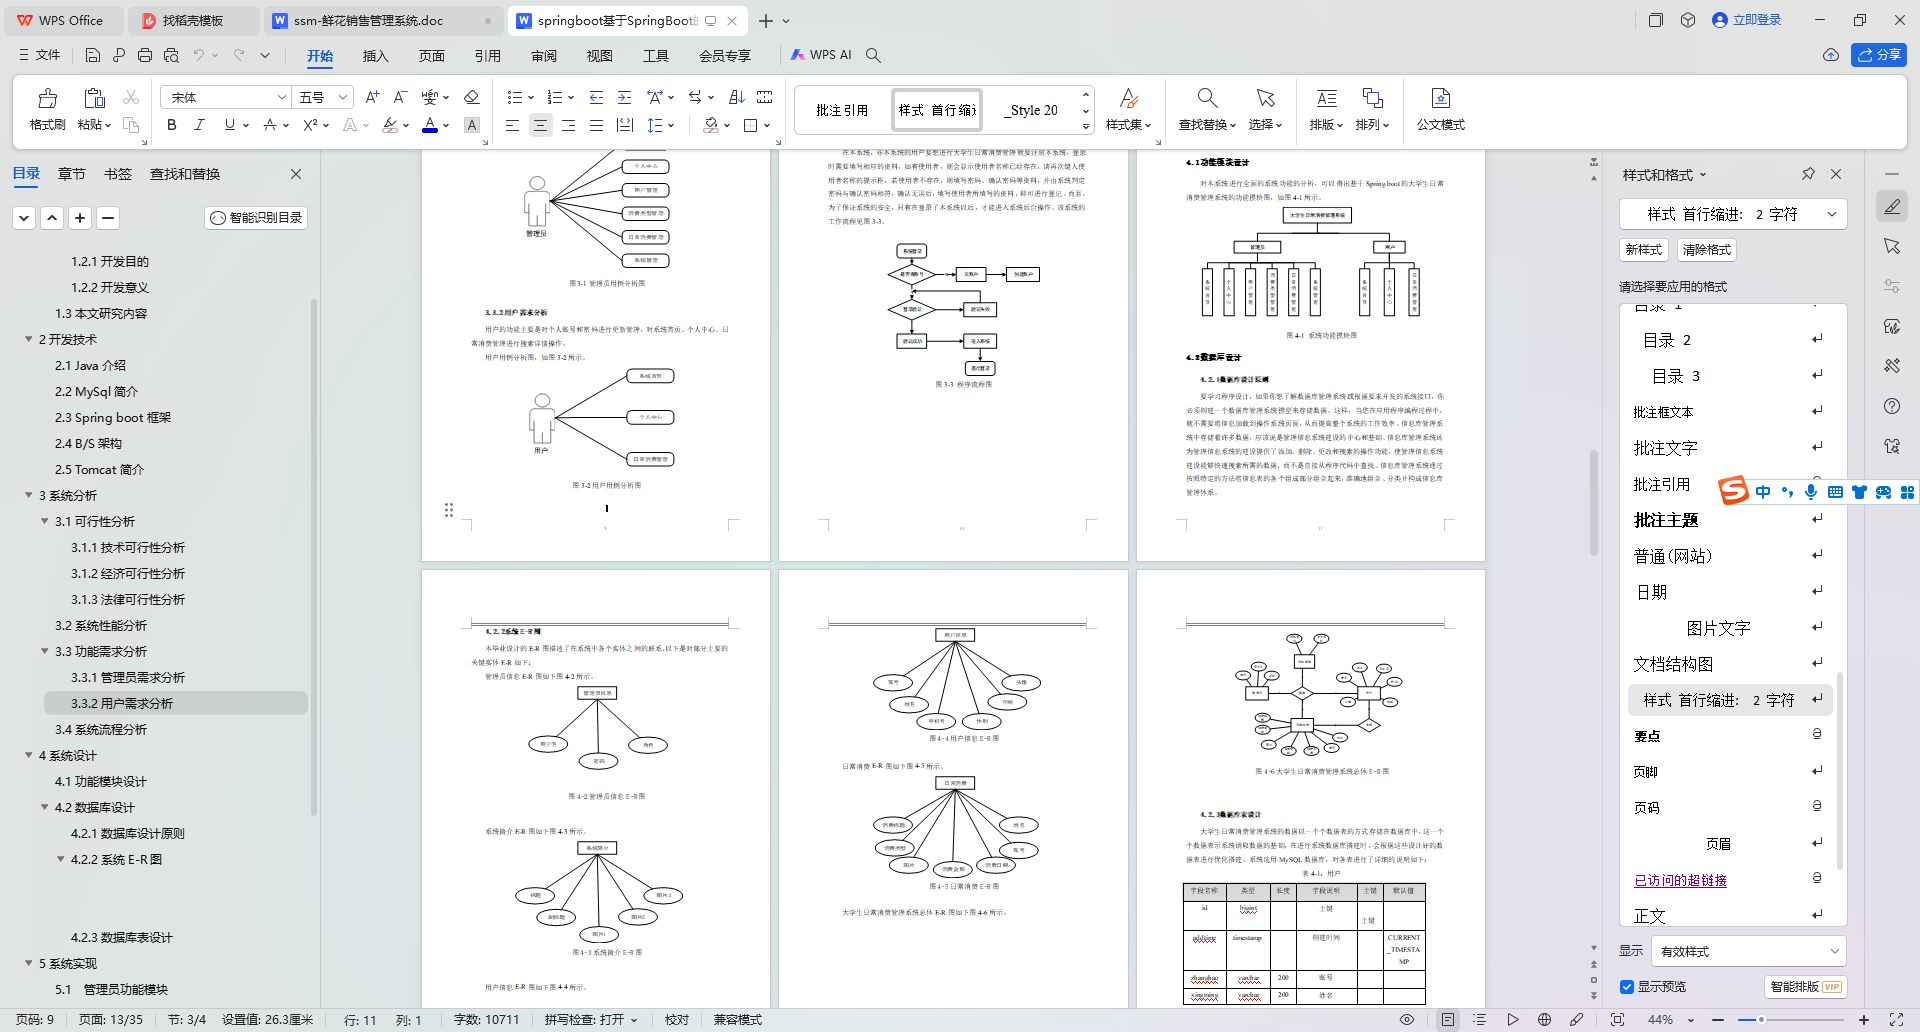1920x1032 pixels.
Task: Click the 立即登录 login link
Action: pyautogui.click(x=1747, y=20)
